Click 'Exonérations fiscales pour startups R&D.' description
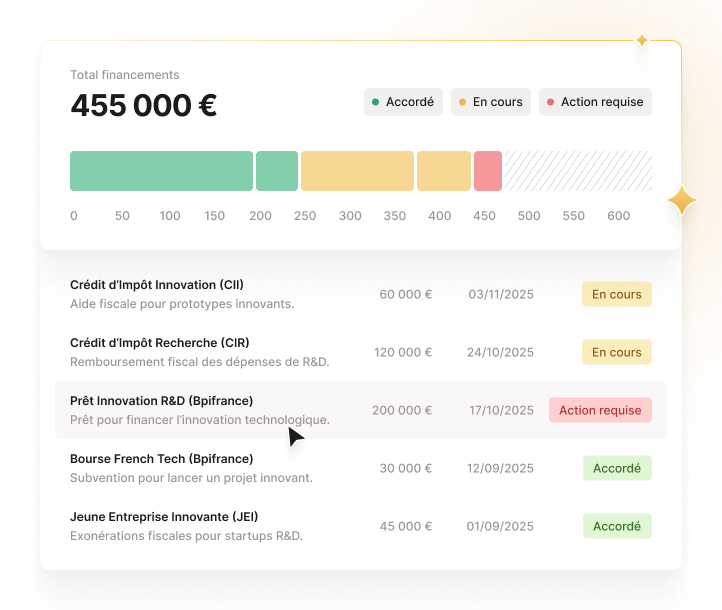The image size is (722, 610). pyautogui.click(x=186, y=536)
